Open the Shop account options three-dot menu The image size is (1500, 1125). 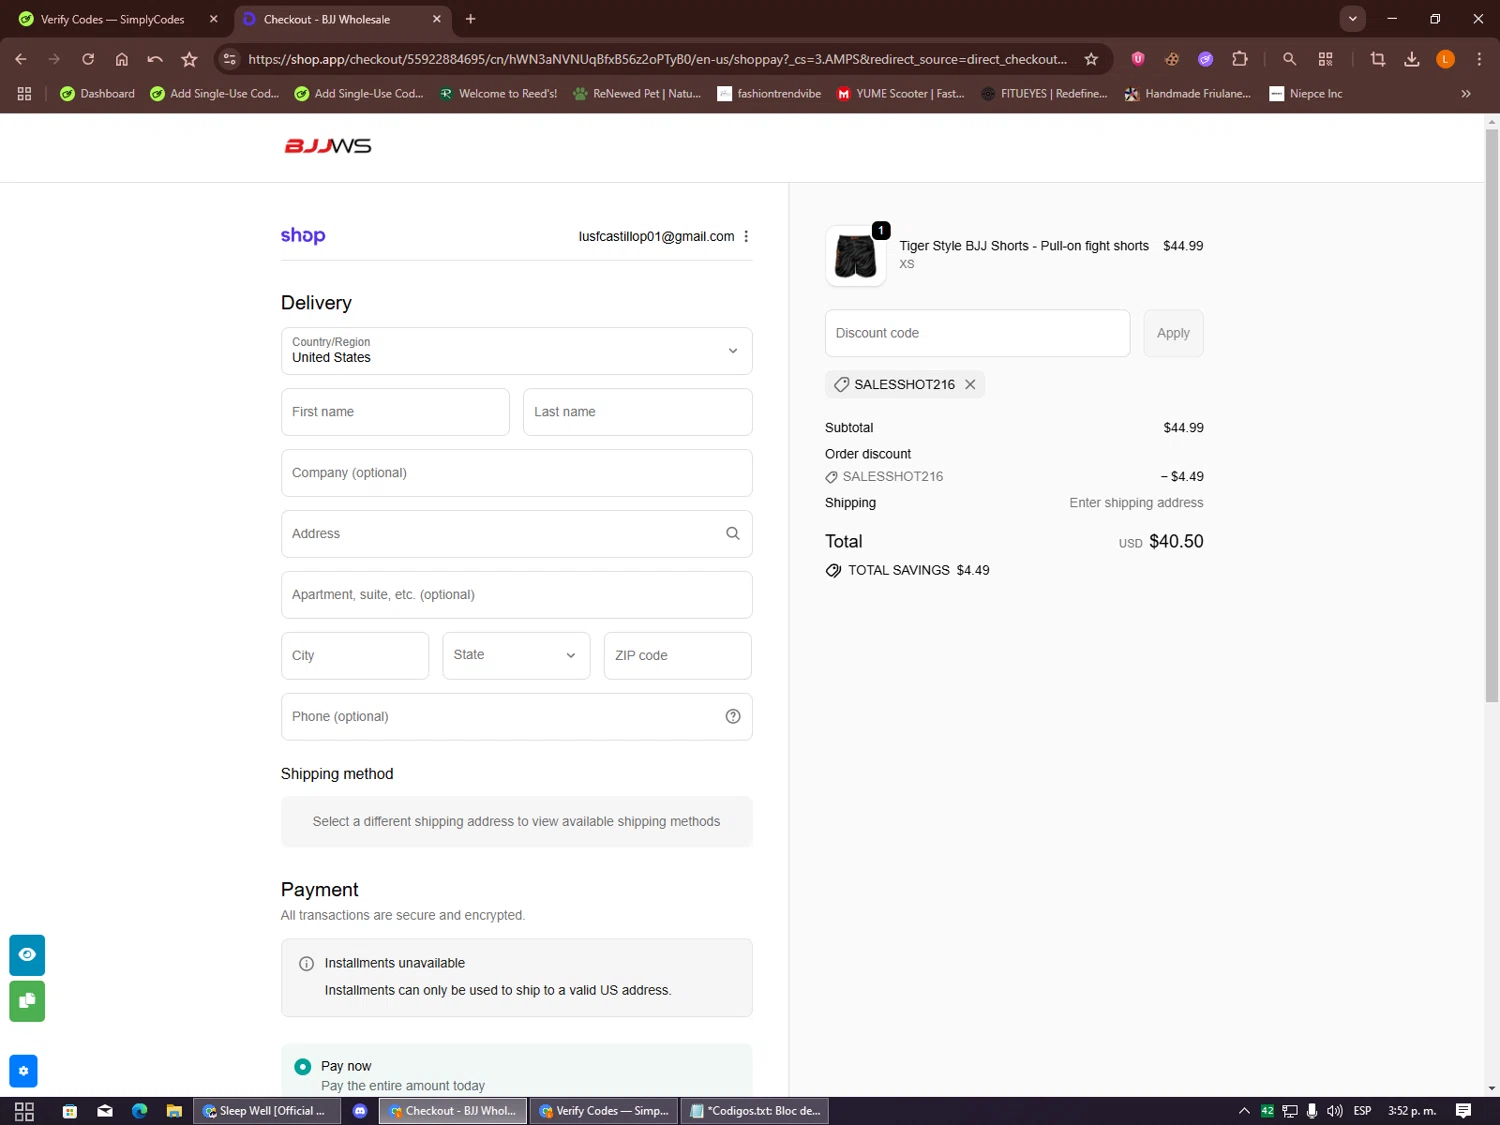coord(746,236)
